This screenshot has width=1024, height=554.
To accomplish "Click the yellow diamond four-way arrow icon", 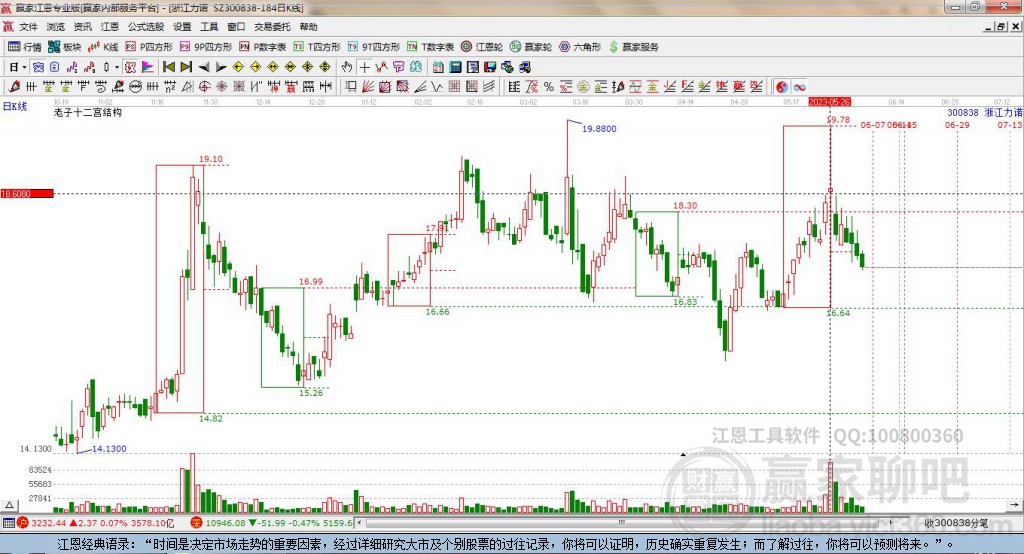I will pyautogui.click(x=325, y=67).
